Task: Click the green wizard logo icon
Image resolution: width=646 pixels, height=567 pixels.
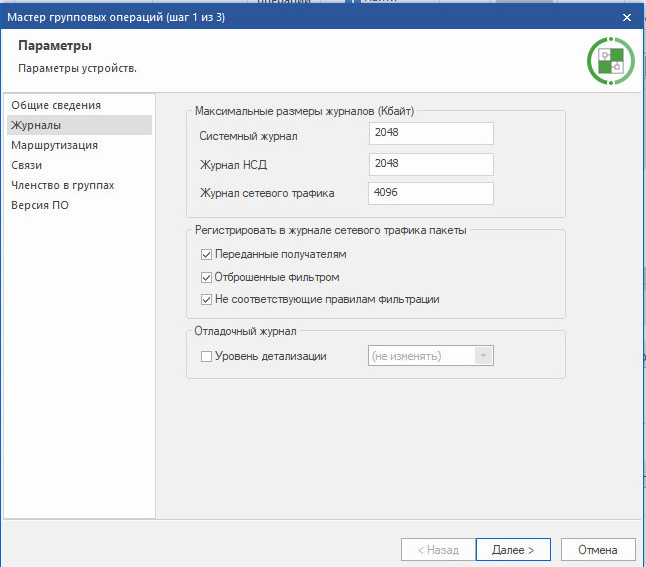Action: click(611, 61)
